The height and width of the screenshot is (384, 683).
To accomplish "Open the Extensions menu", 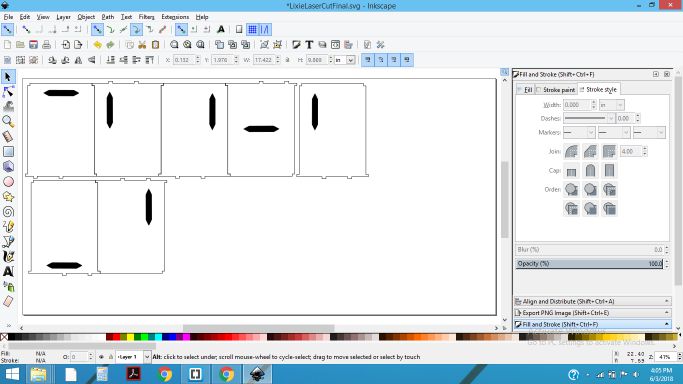I will point(175,17).
